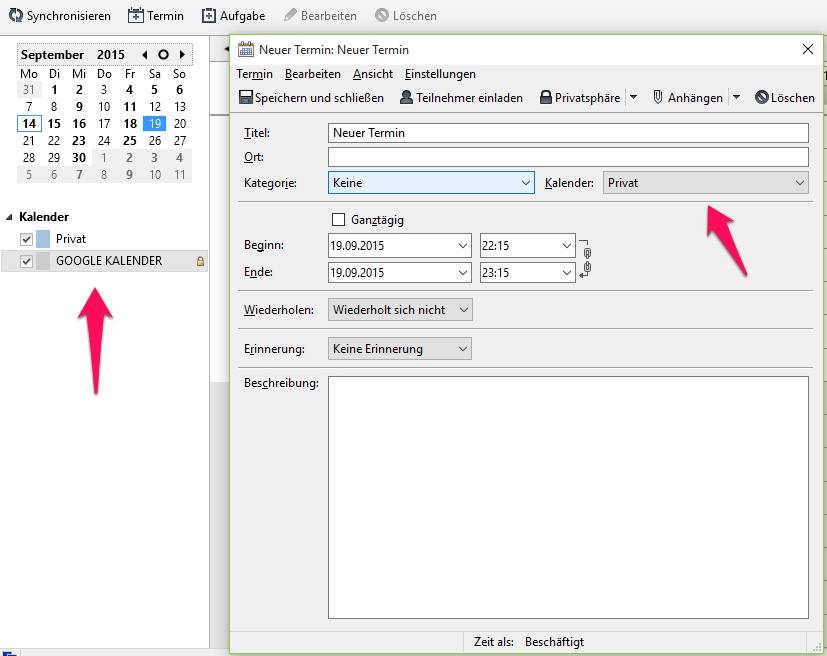Click Teilnehmer einladen person icon
The height and width of the screenshot is (656, 827).
tap(406, 98)
